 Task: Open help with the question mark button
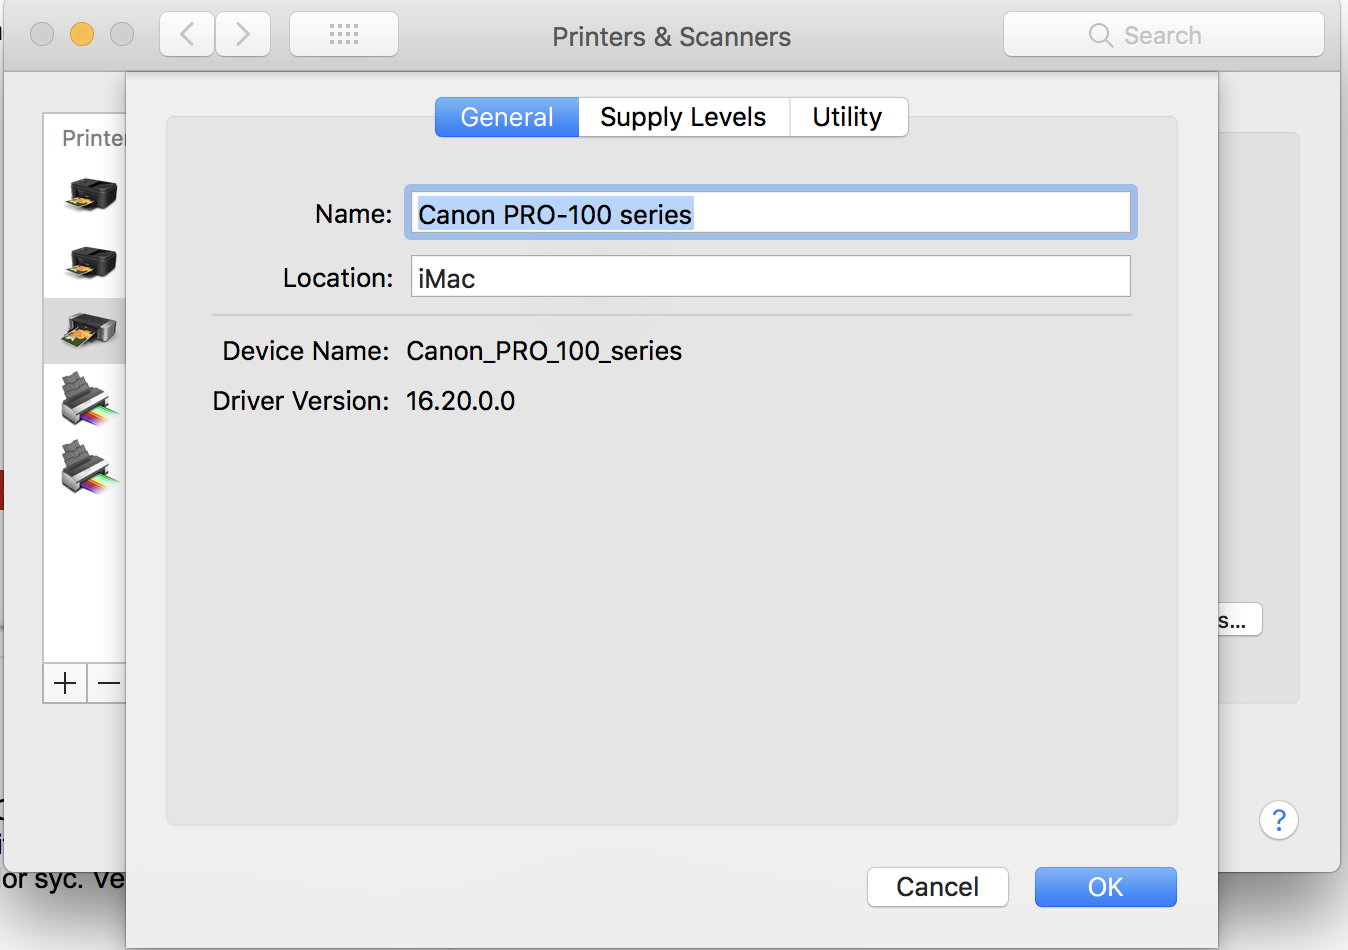point(1278,821)
